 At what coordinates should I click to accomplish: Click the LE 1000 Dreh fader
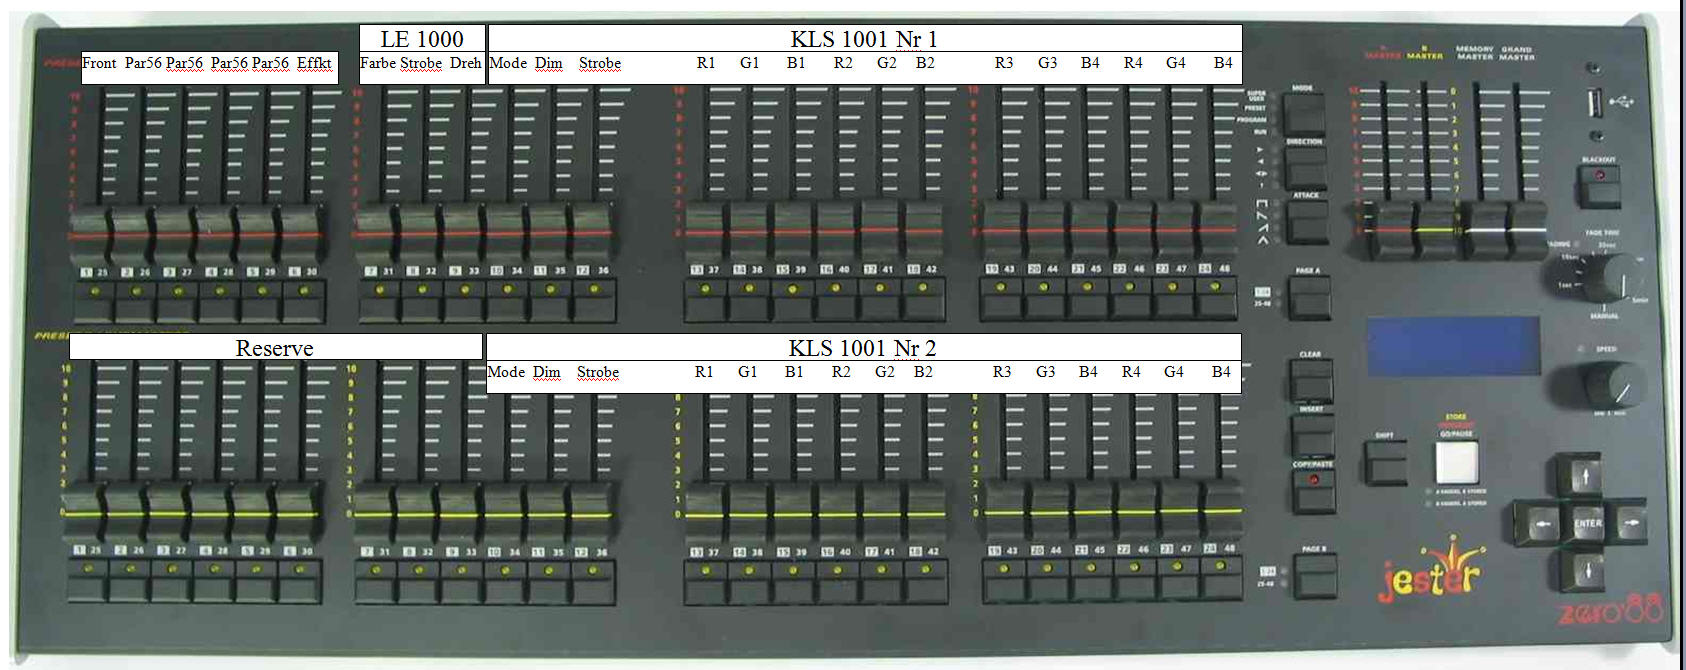coord(463,234)
